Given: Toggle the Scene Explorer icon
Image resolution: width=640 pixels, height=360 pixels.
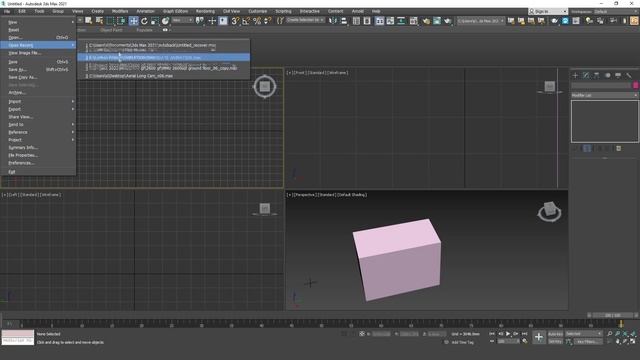Looking at the screenshot, I should click(356, 21).
